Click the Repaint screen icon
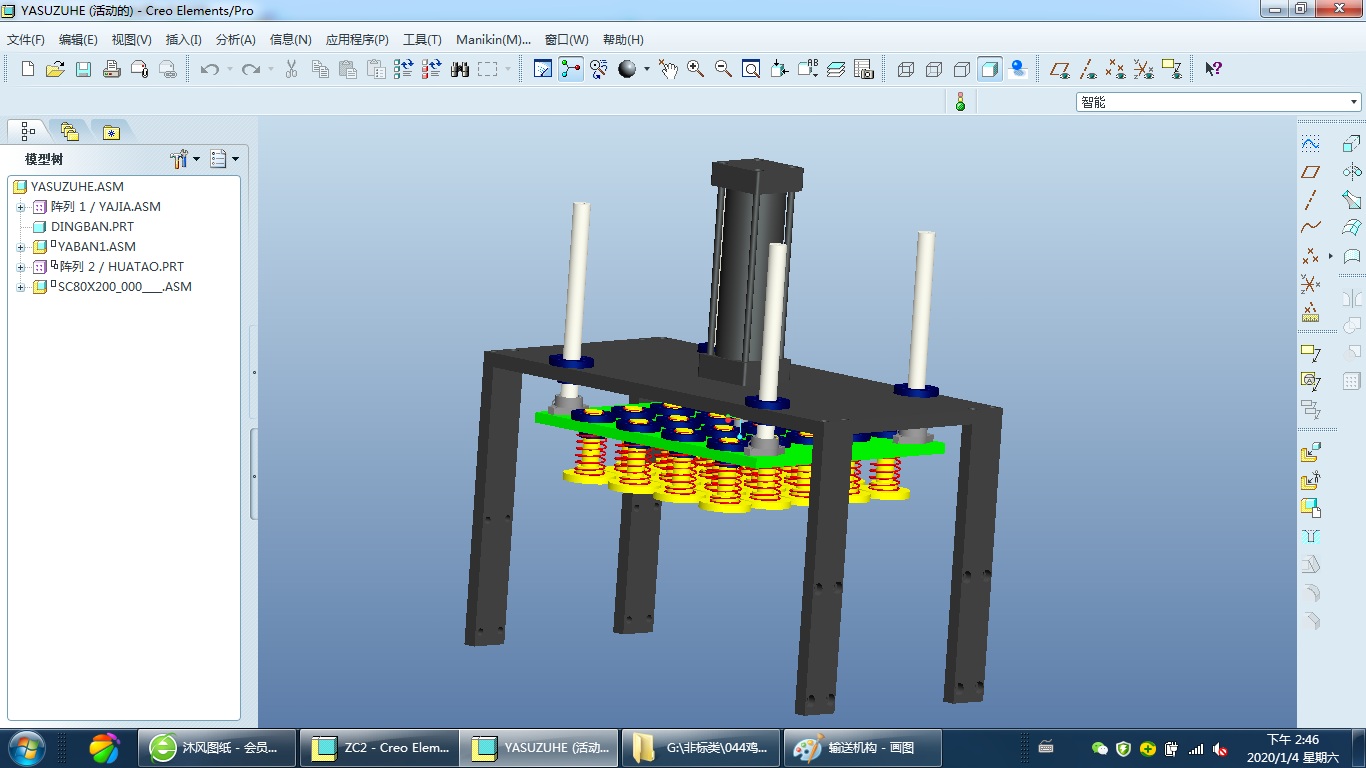The width and height of the screenshot is (1366, 768). [543, 69]
